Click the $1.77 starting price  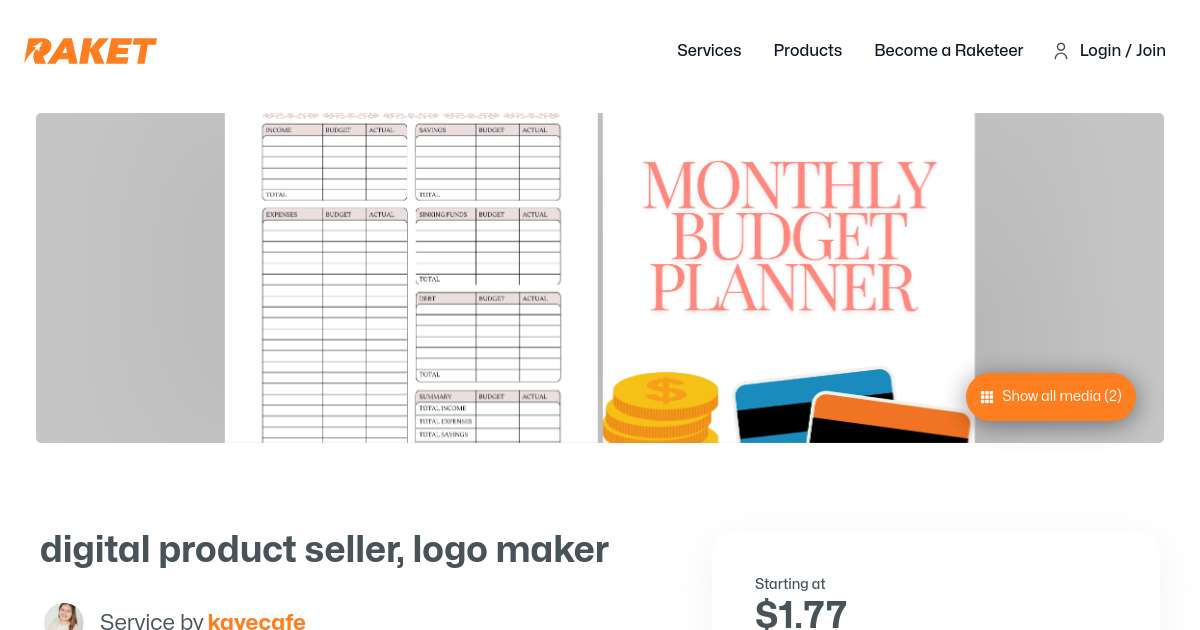coord(800,615)
